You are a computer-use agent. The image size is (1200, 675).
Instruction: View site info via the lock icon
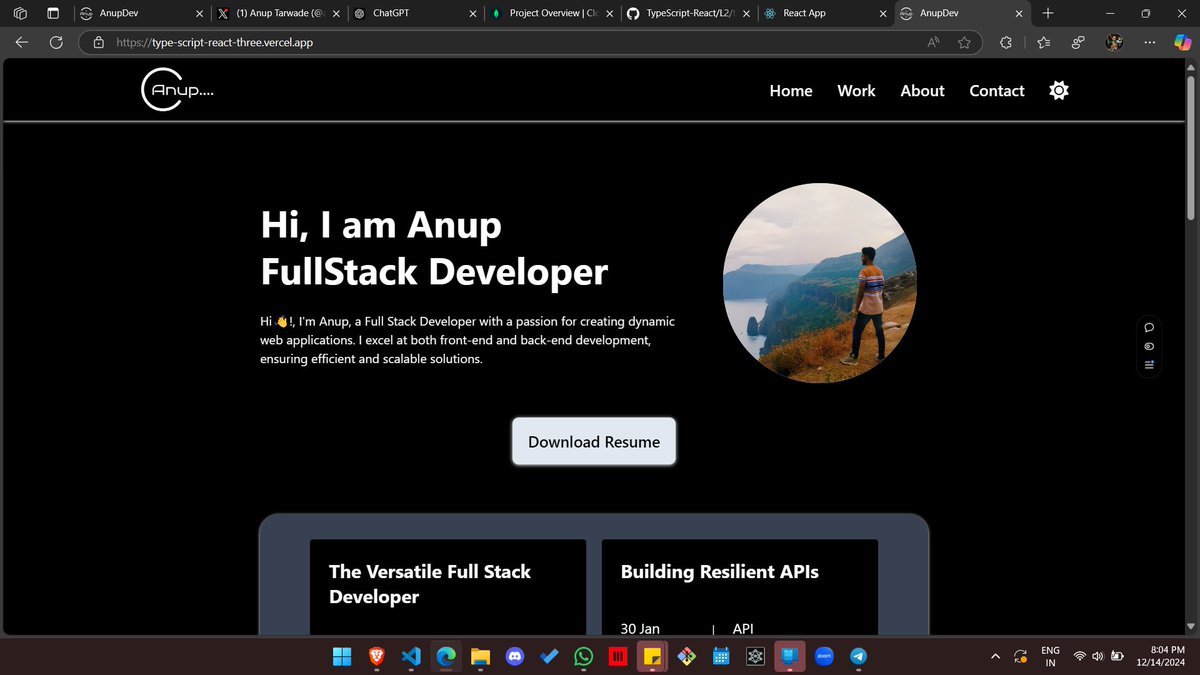point(98,43)
